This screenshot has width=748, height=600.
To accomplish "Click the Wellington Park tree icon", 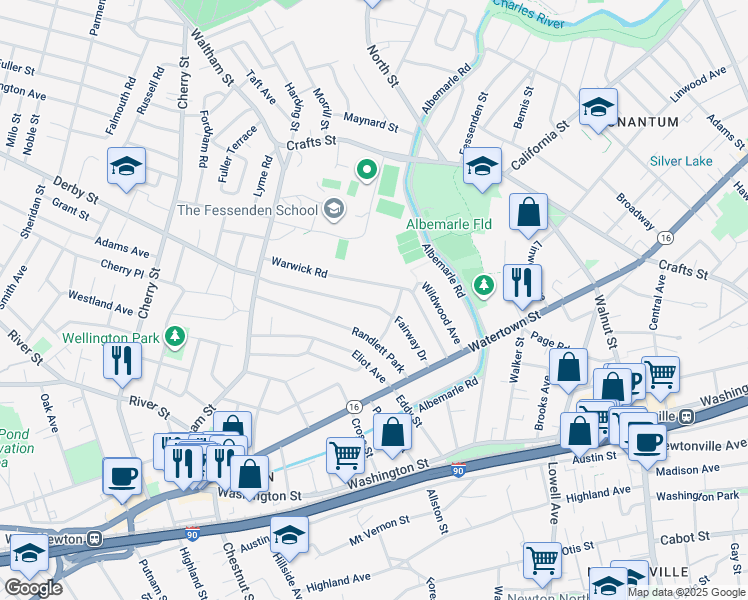I will 176,336.
